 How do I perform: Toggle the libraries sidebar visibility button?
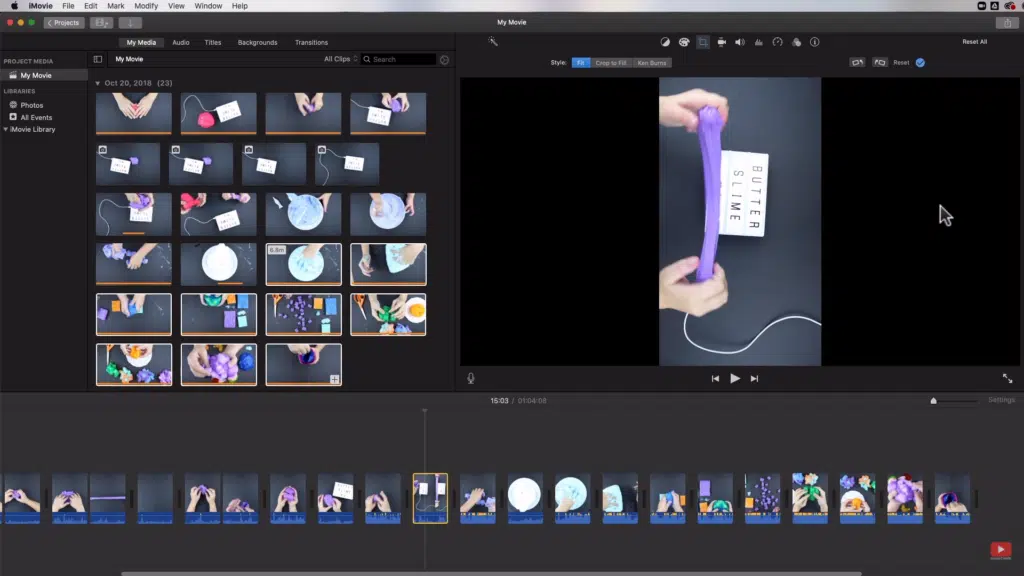point(98,59)
